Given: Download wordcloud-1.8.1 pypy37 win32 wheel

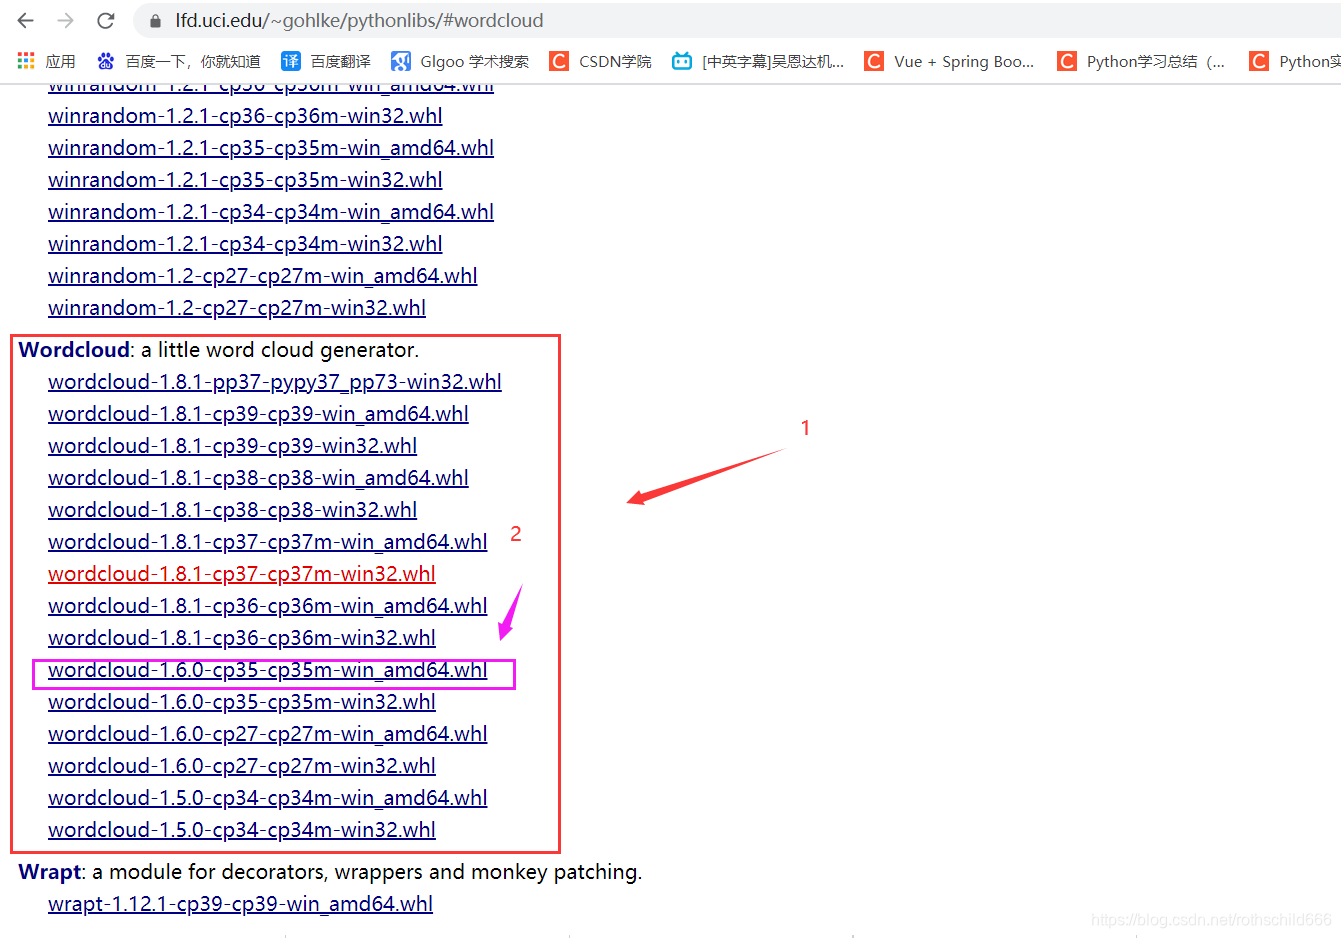Looking at the screenshot, I should click(x=275, y=382).
